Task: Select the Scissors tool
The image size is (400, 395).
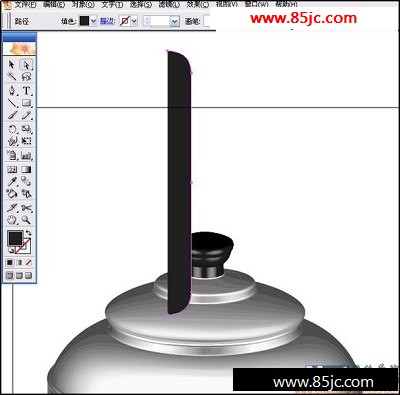Action: (x=26, y=208)
